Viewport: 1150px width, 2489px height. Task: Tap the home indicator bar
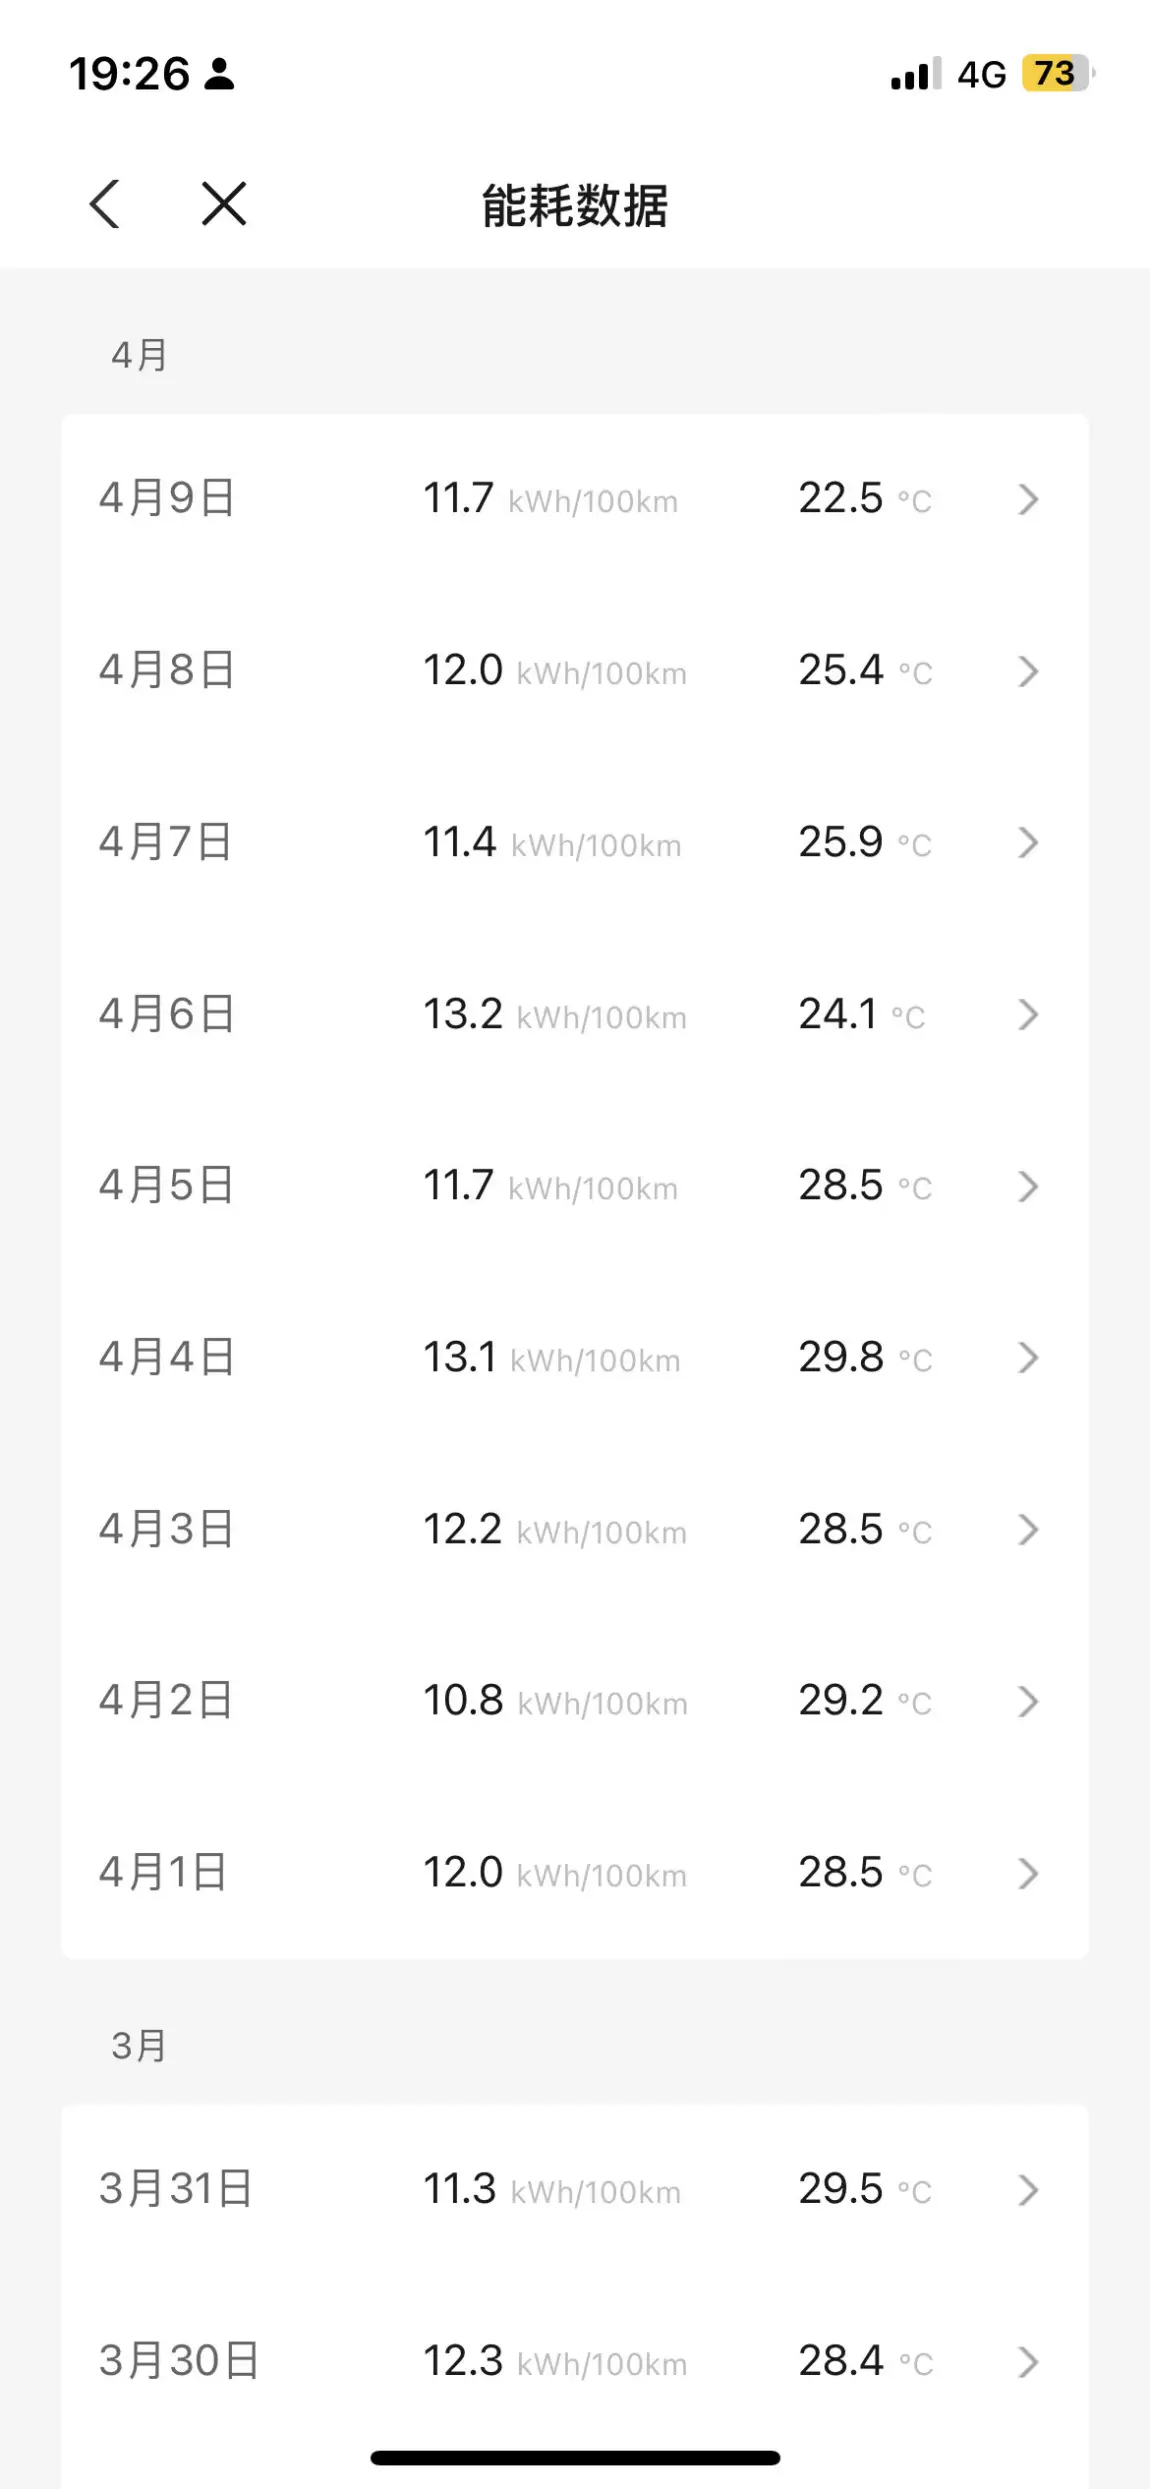pos(575,2457)
